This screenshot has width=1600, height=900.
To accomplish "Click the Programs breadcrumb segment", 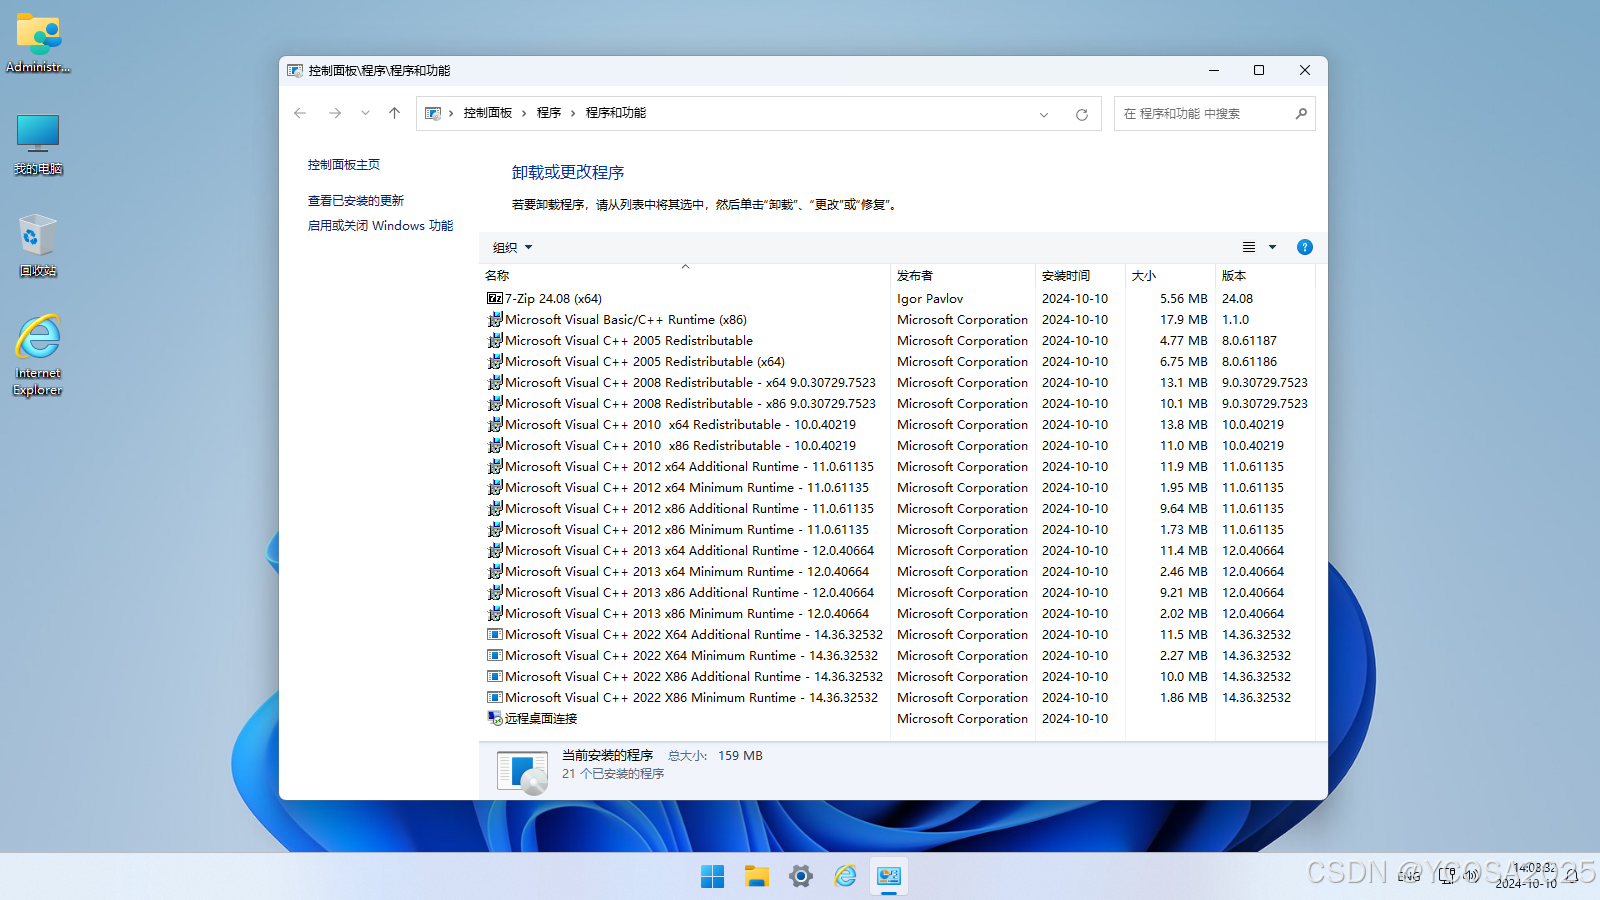I will point(549,113).
